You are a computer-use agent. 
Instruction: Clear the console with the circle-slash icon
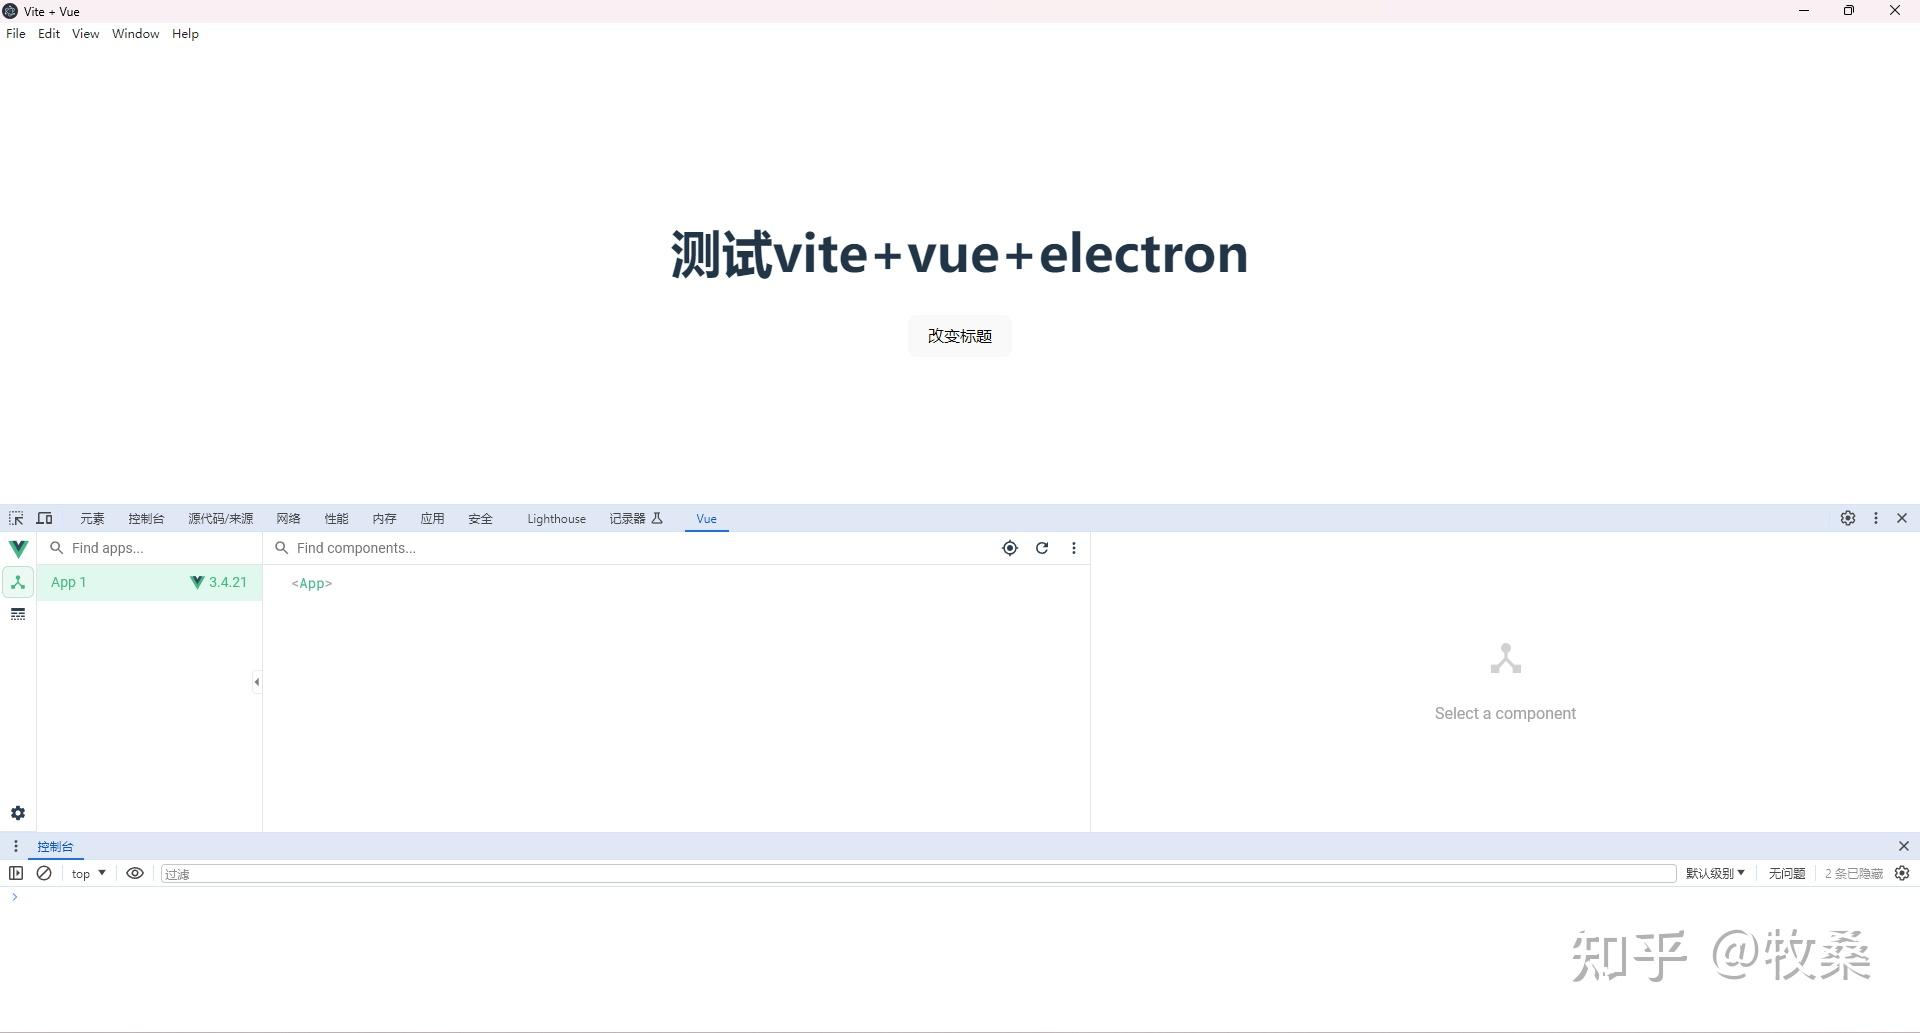pos(44,873)
